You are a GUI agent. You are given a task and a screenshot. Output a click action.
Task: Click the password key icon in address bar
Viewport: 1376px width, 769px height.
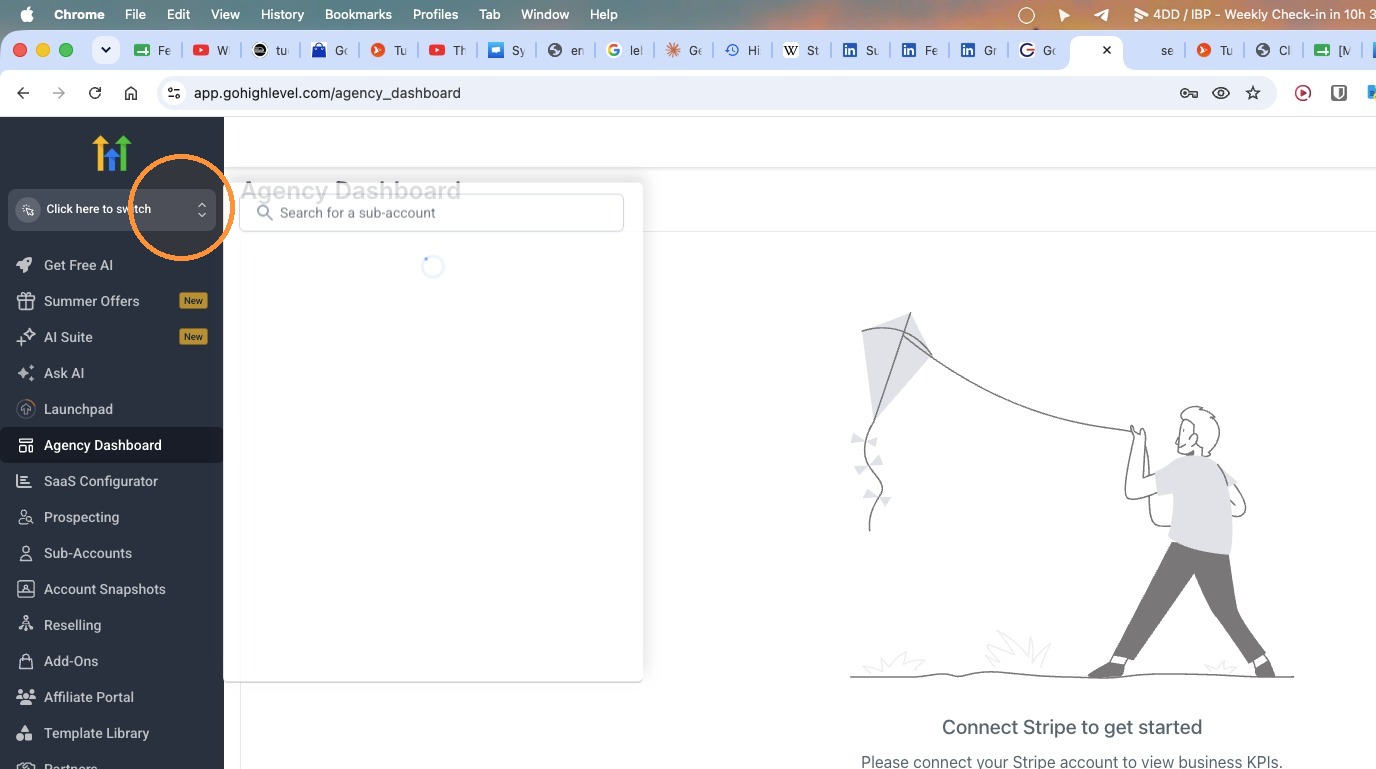pyautogui.click(x=1189, y=93)
